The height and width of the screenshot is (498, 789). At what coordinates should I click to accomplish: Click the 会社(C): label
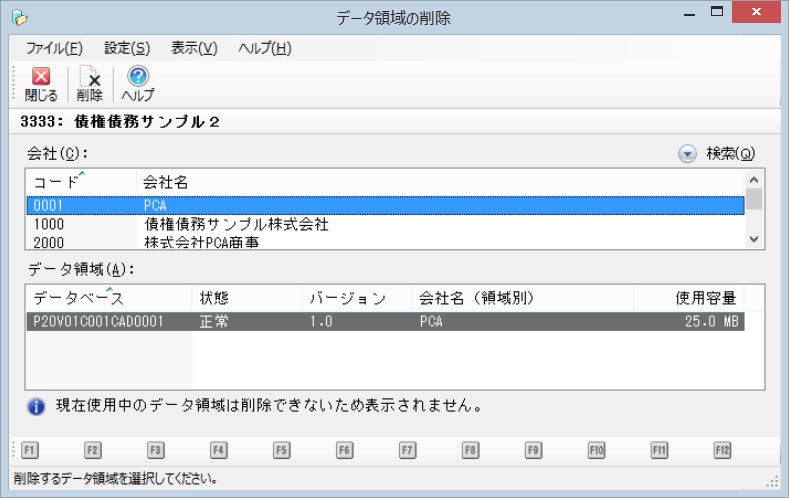pyautogui.click(x=57, y=153)
